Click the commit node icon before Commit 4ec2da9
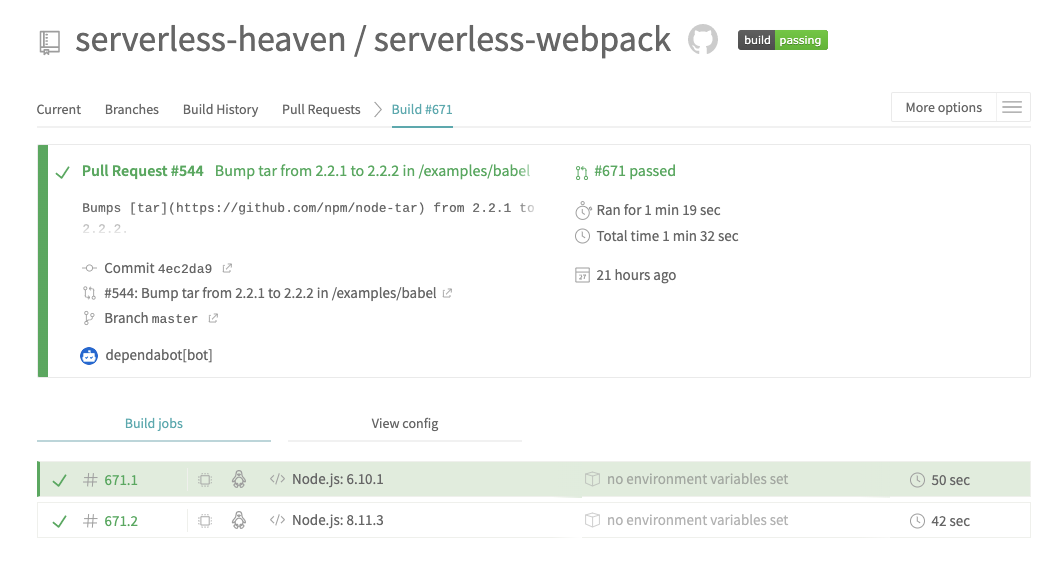The image size is (1054, 567). click(89, 268)
